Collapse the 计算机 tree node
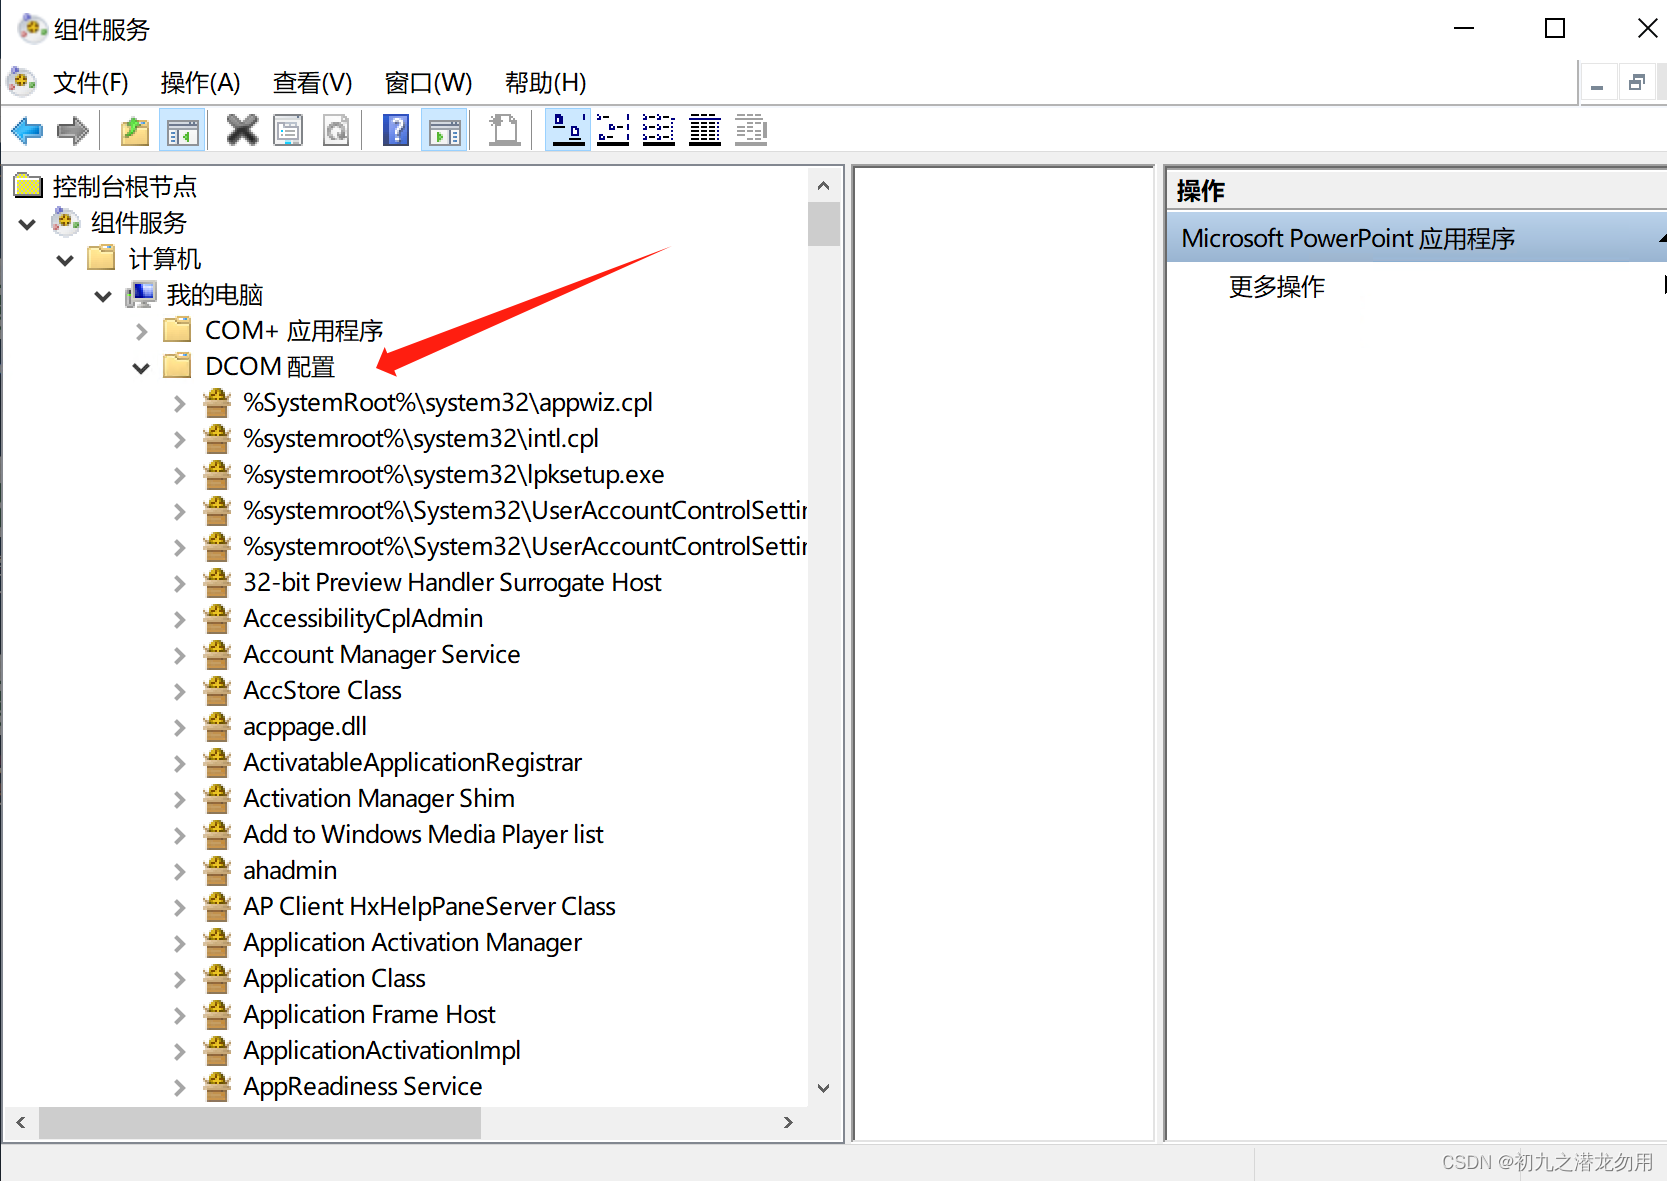Image resolution: width=1667 pixels, height=1181 pixels. pyautogui.click(x=65, y=260)
